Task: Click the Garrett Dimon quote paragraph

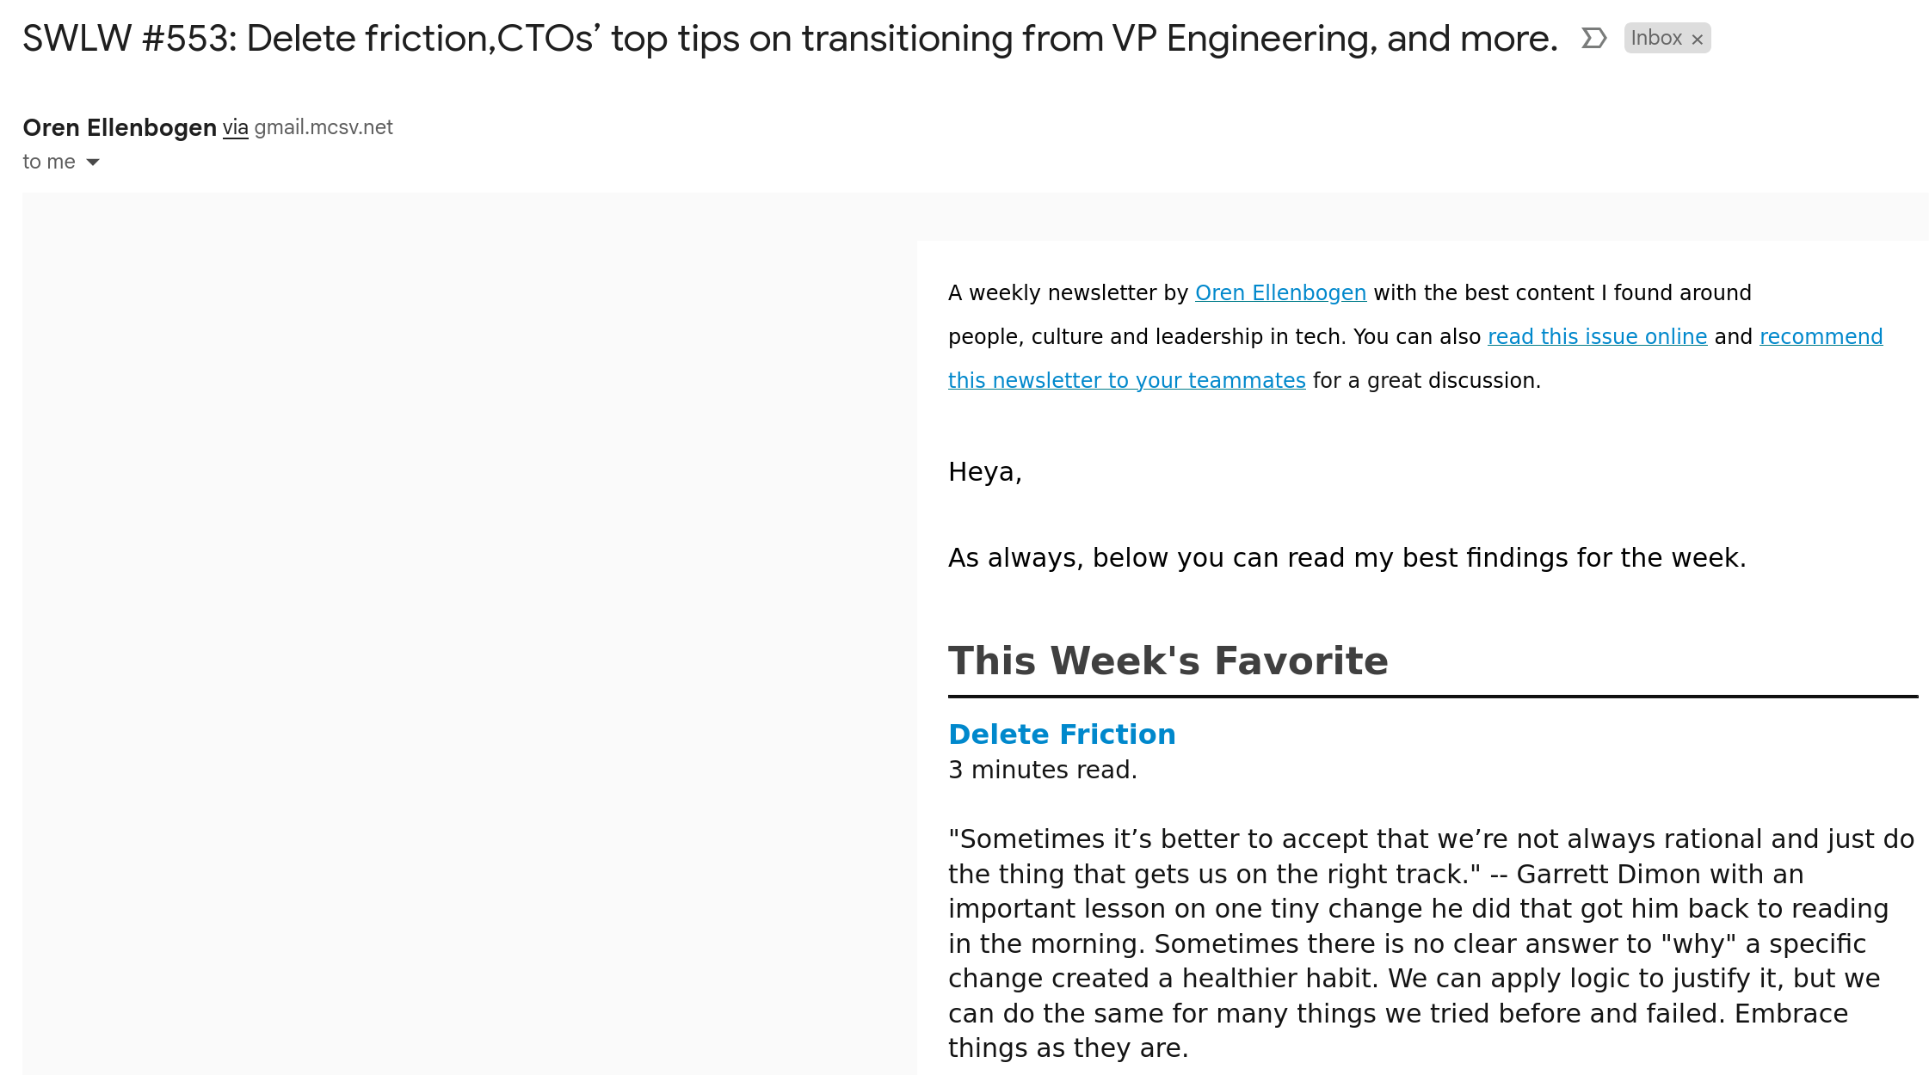Action: tap(1430, 943)
